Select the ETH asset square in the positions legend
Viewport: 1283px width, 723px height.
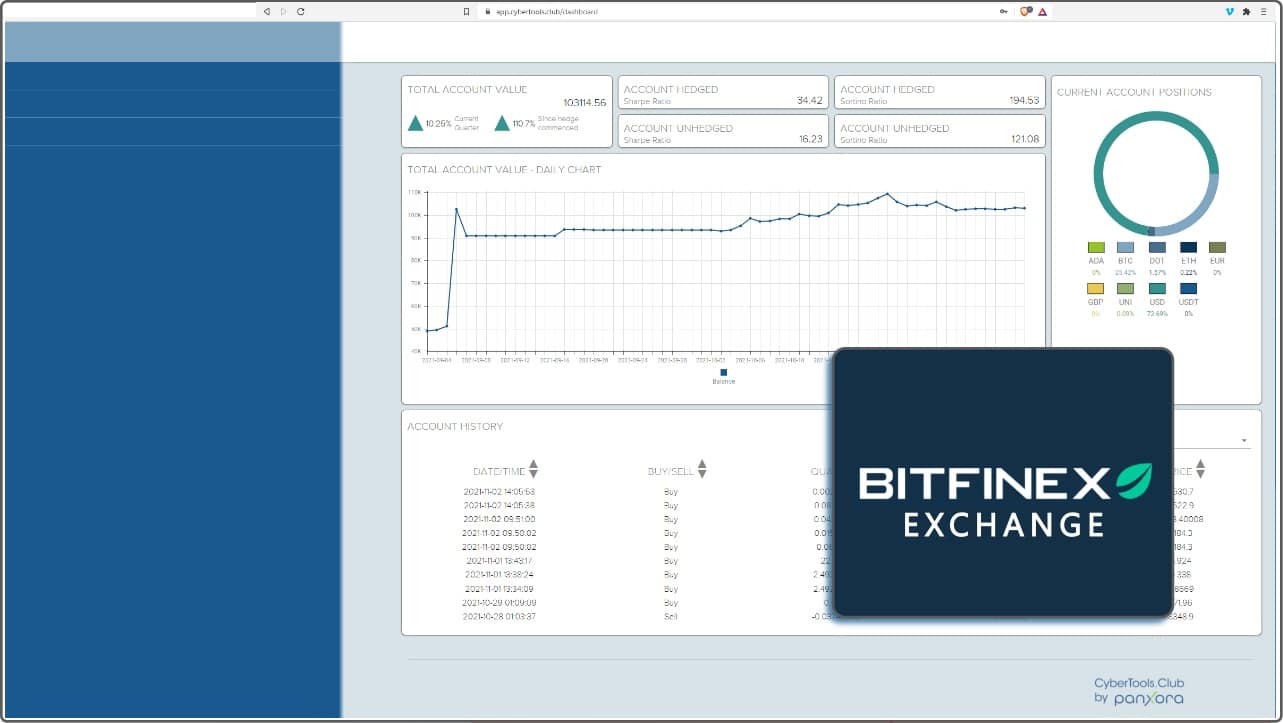[1188, 247]
